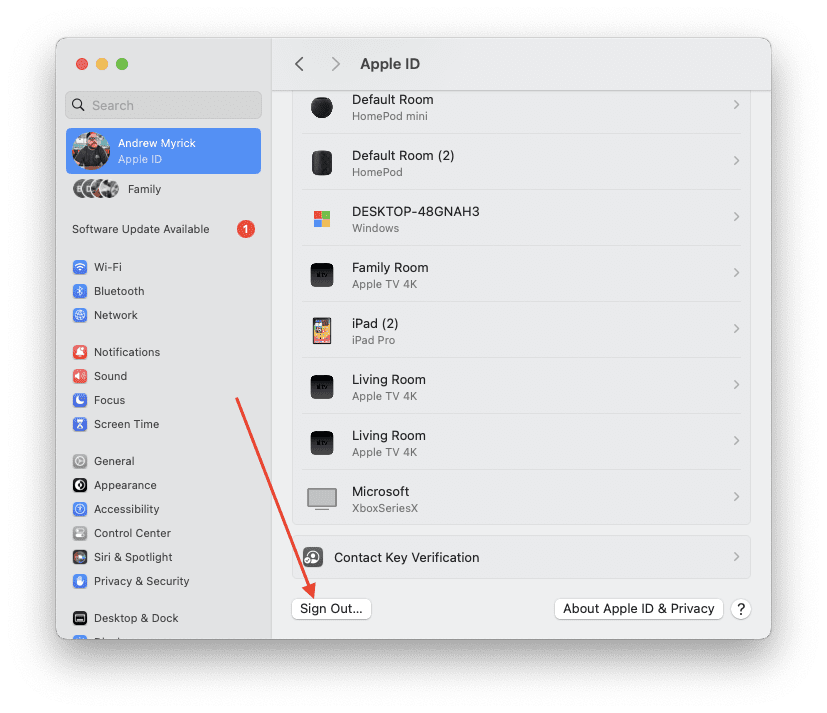Screen dimensions: 827x713
Task: Expand the Microsoft XboxSeriesX chevron
Action: tap(736, 496)
